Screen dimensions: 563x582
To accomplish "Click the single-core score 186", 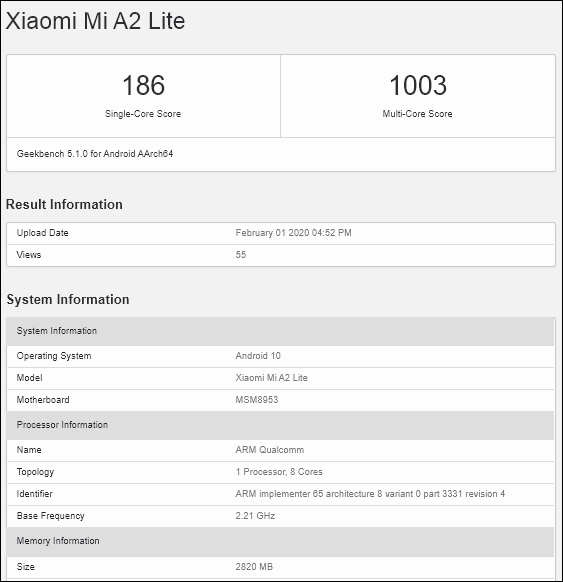I will [x=143, y=85].
